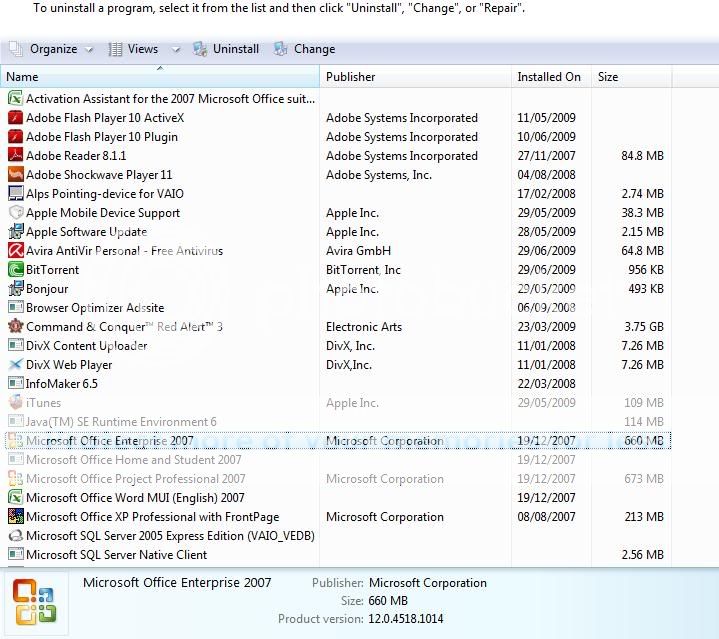Click the Adobe Shockwave Player 11 icon
This screenshot has height=639, width=719.
[16, 175]
